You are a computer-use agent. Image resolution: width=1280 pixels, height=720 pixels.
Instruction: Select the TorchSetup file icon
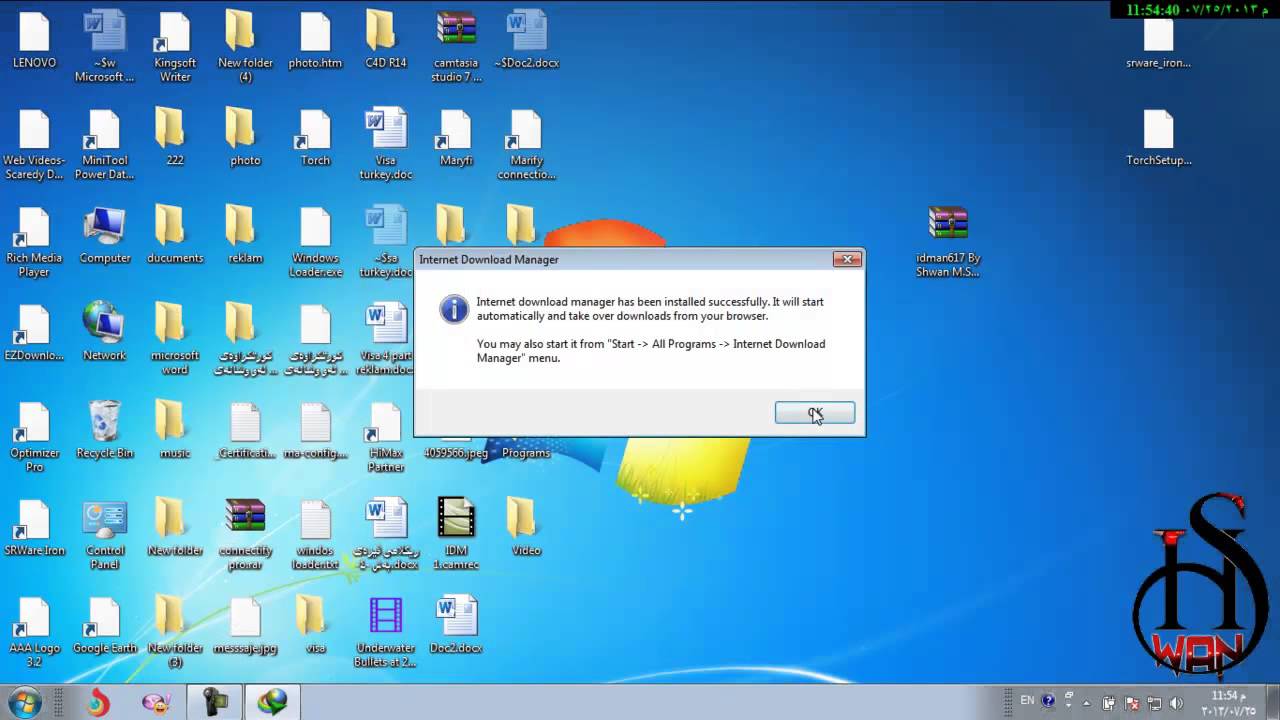[x=1158, y=138]
